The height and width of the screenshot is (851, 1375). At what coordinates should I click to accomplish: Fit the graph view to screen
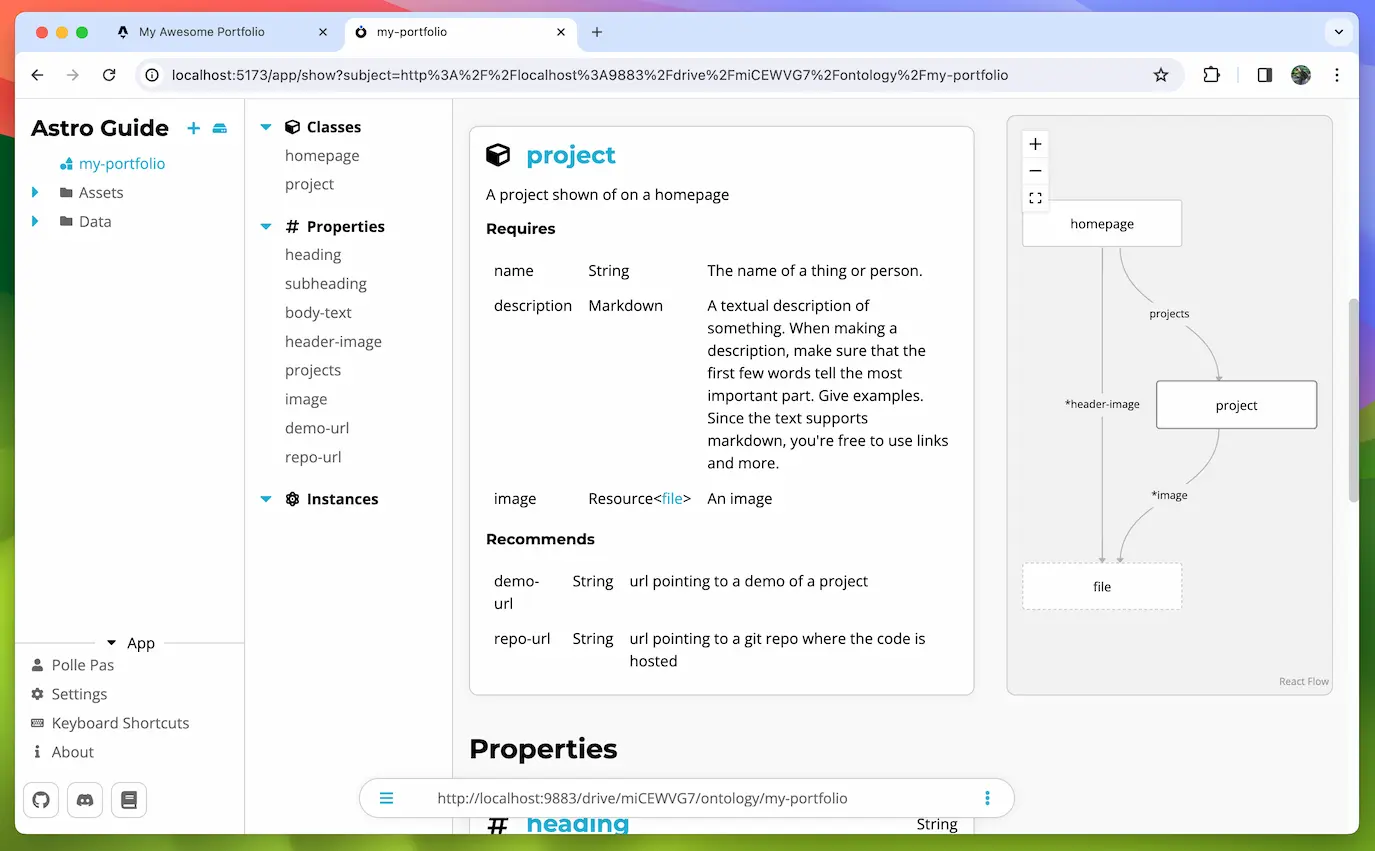point(1035,198)
